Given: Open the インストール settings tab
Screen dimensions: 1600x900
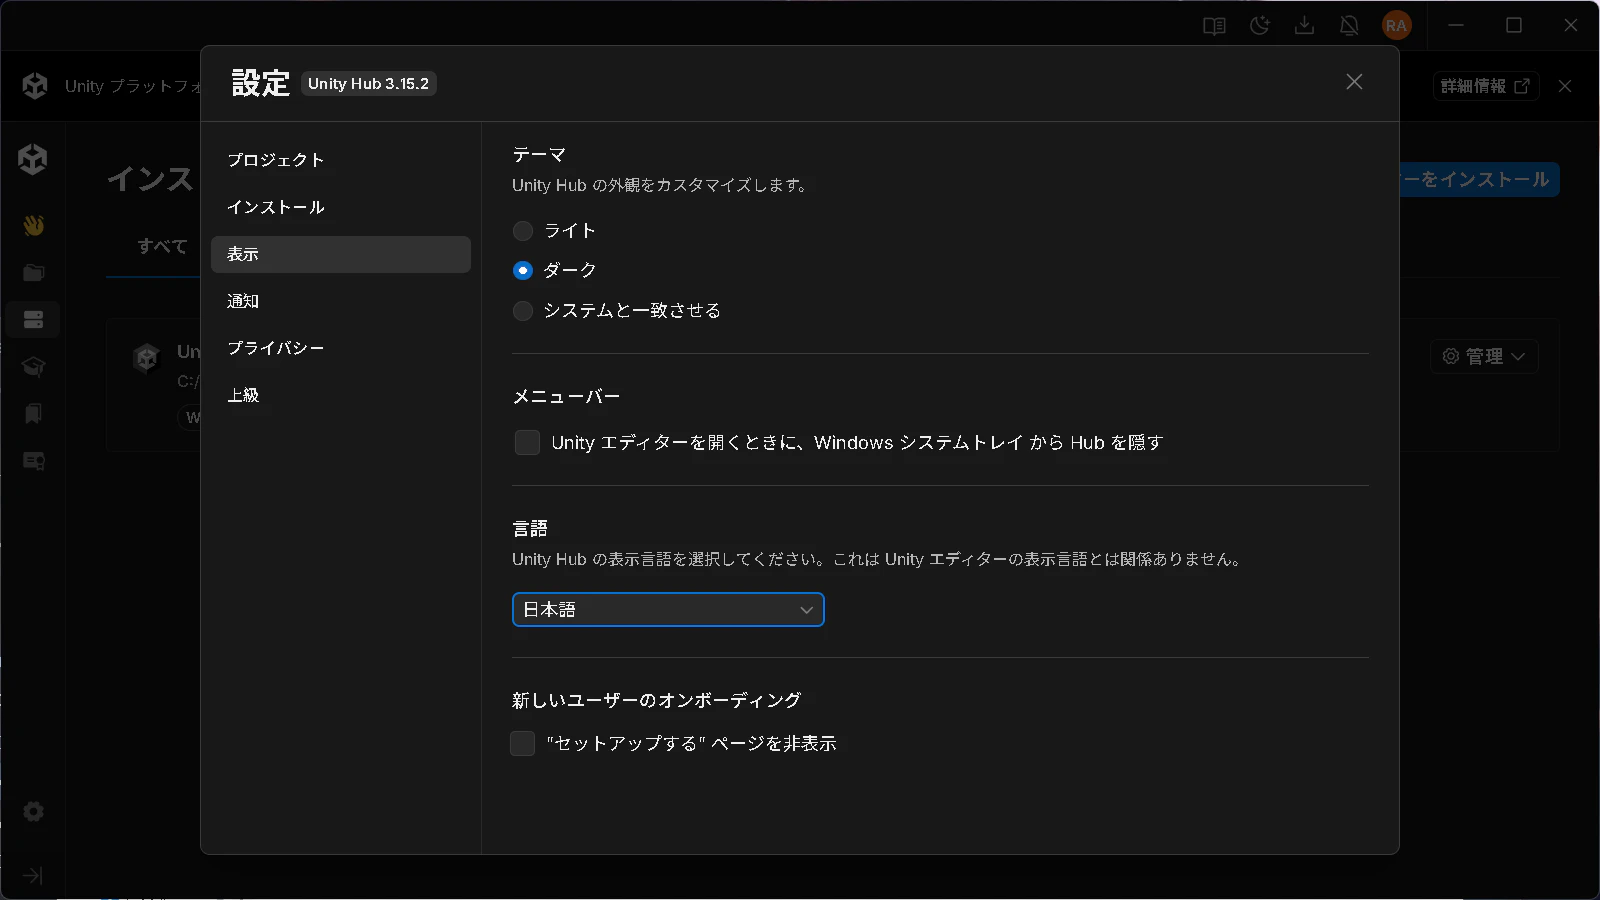Looking at the screenshot, I should pyautogui.click(x=341, y=207).
